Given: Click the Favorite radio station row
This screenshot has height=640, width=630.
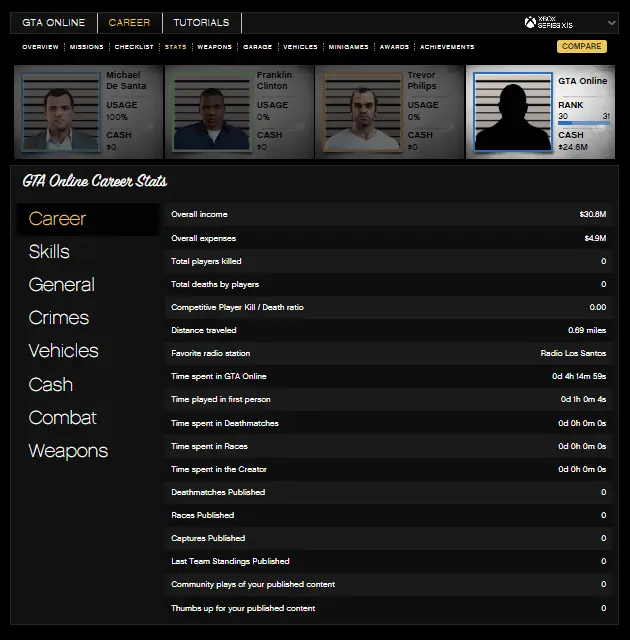Looking at the screenshot, I should pyautogui.click(x=389, y=353).
